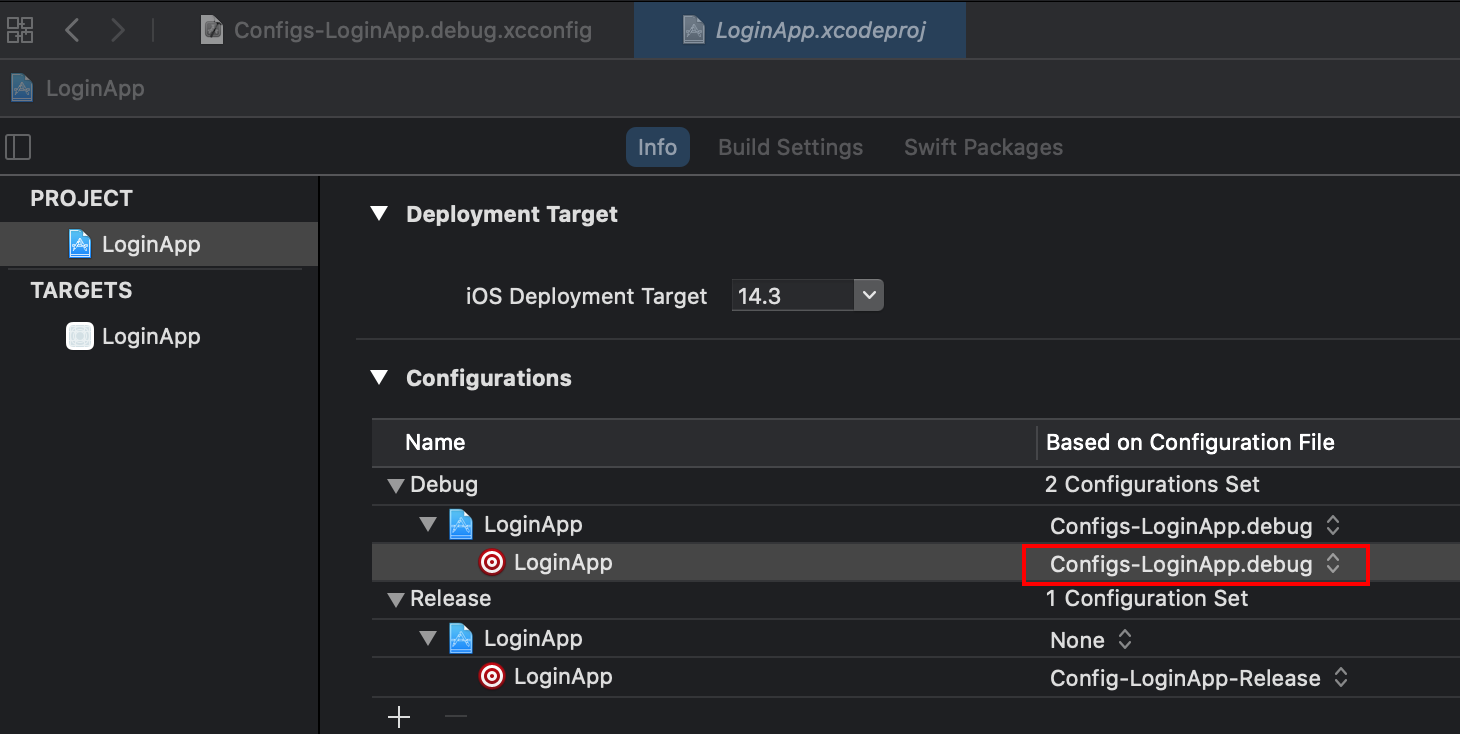1460x734 pixels.
Task: Collapse the Configurations section
Action: 379,377
